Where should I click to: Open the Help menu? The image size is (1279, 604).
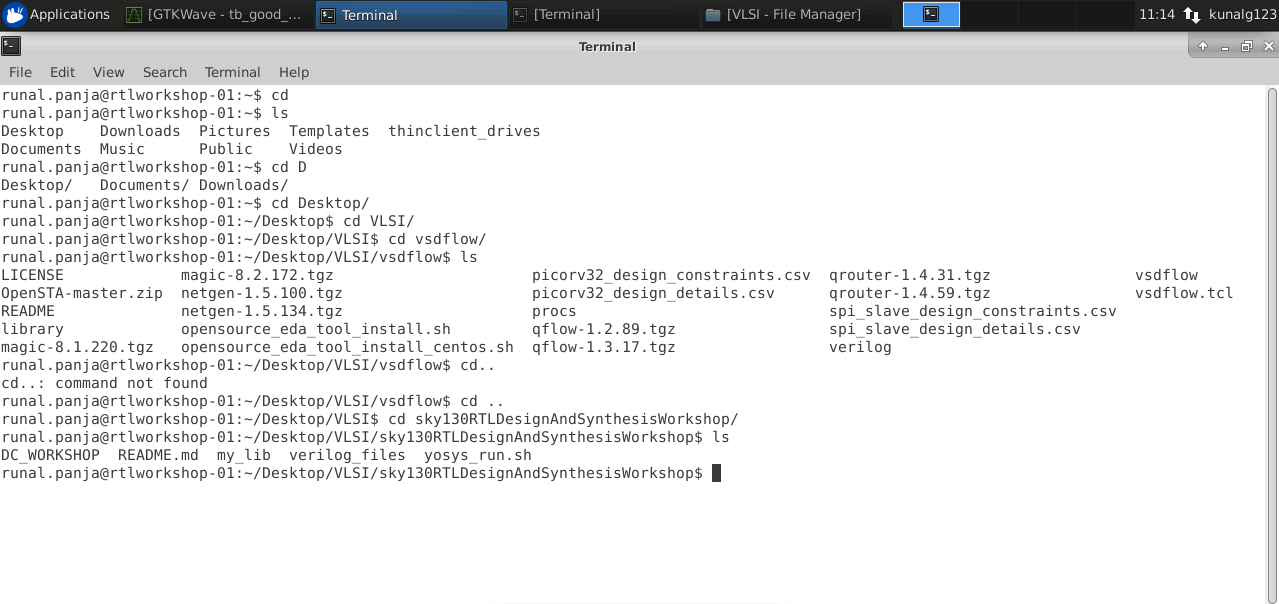click(x=293, y=72)
